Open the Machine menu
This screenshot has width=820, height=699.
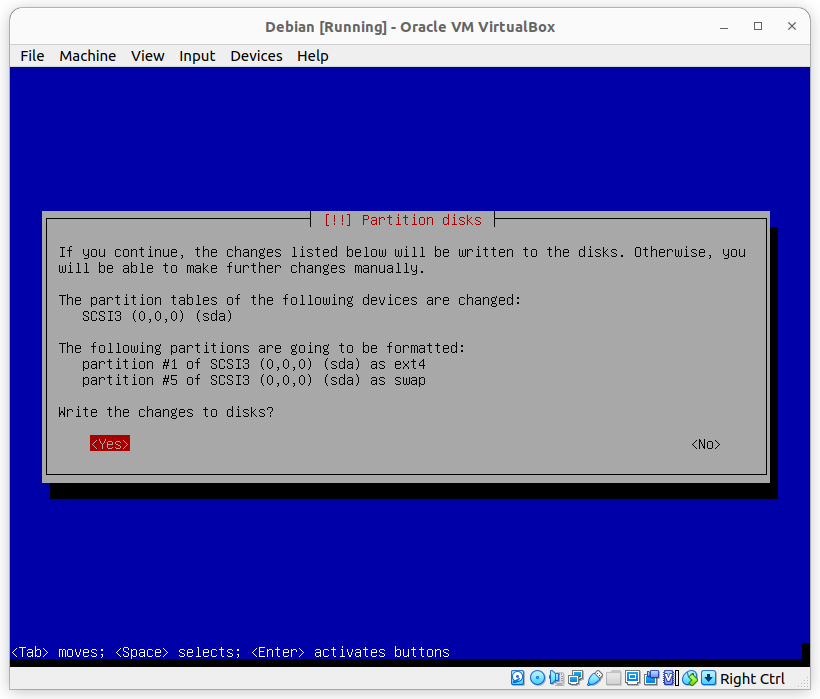coord(87,56)
